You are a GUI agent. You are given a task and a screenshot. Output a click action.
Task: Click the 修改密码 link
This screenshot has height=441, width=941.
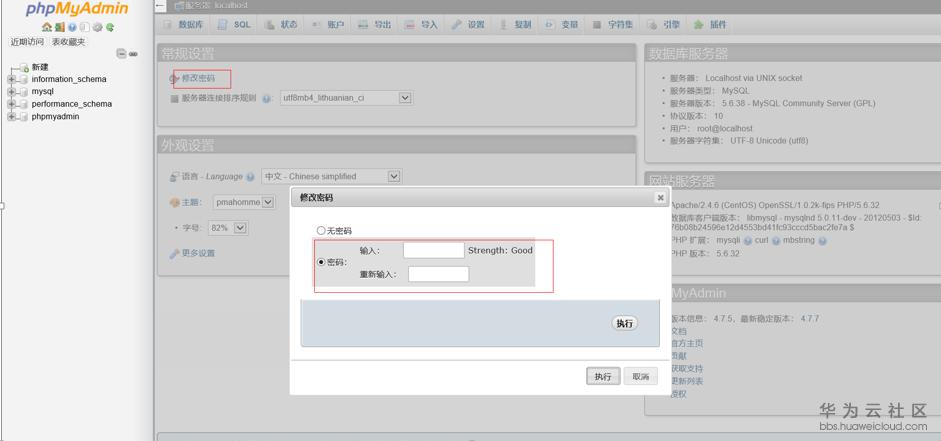coord(198,78)
